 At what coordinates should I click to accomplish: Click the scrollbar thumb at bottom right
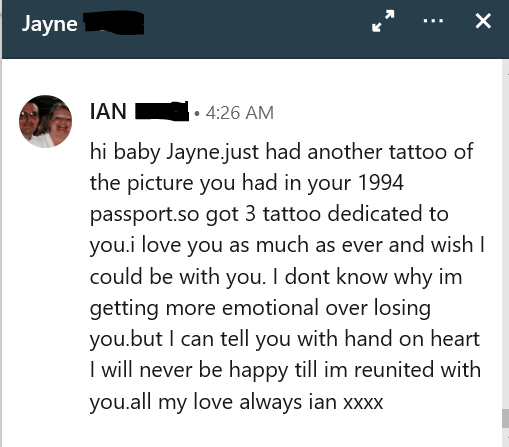click(505, 418)
